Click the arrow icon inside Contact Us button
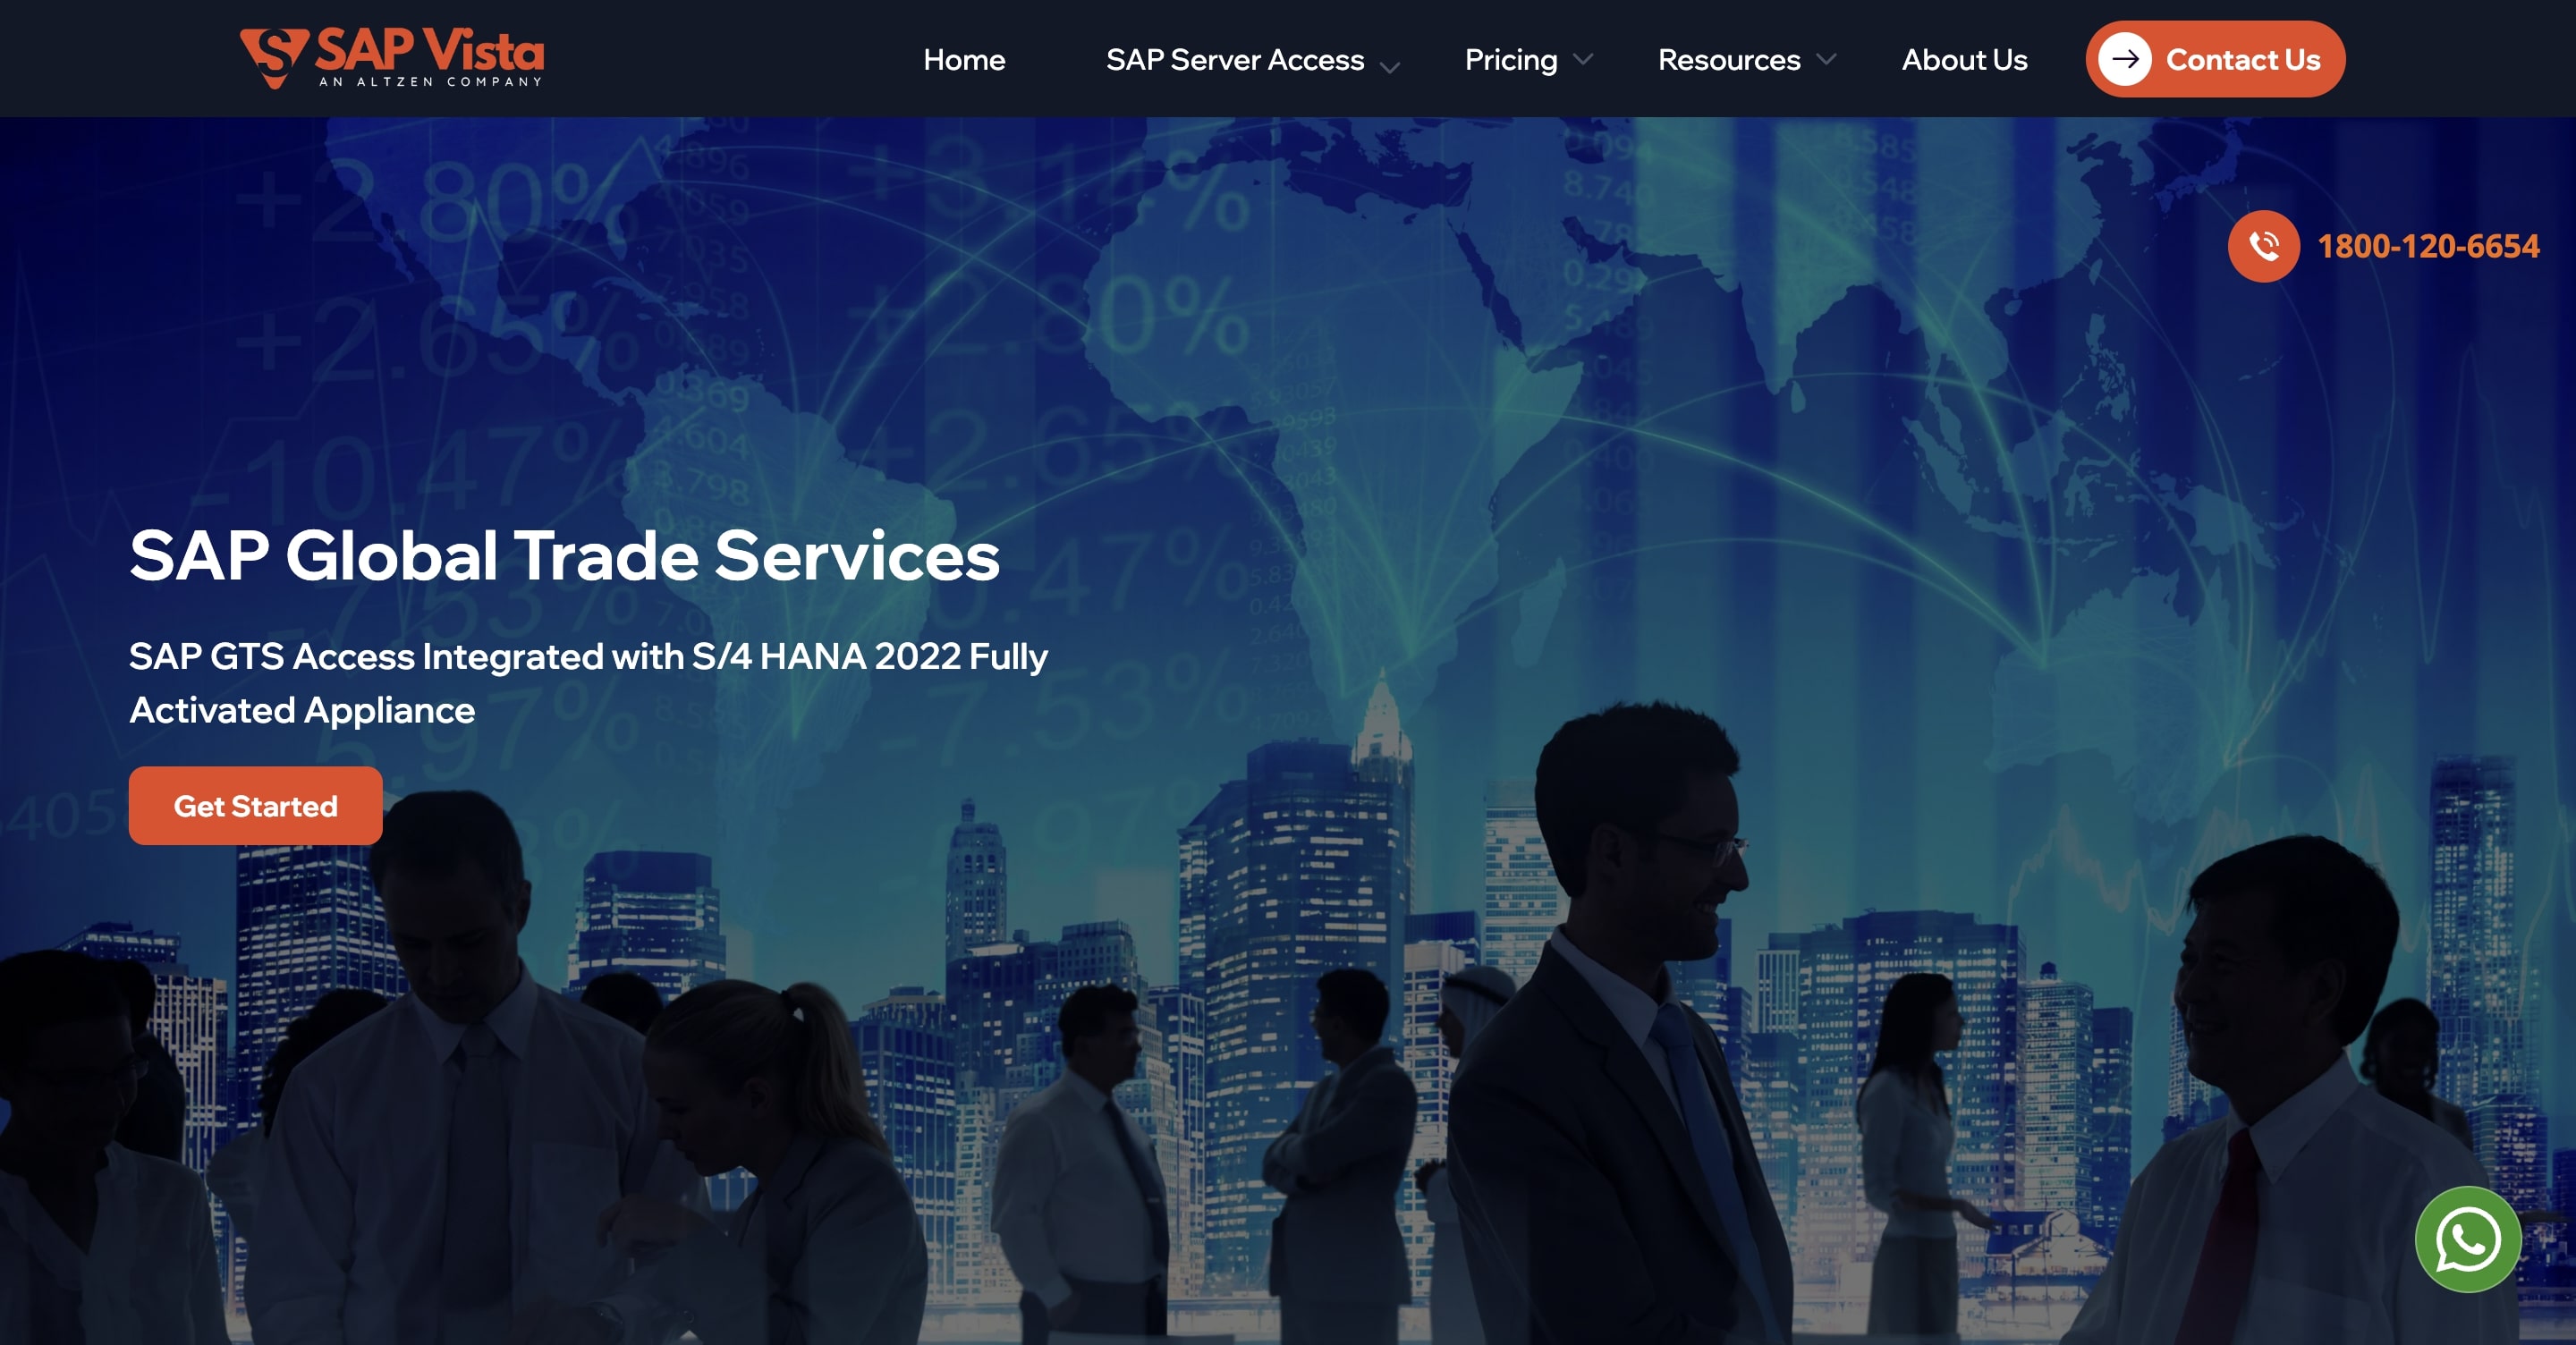 coord(2127,59)
